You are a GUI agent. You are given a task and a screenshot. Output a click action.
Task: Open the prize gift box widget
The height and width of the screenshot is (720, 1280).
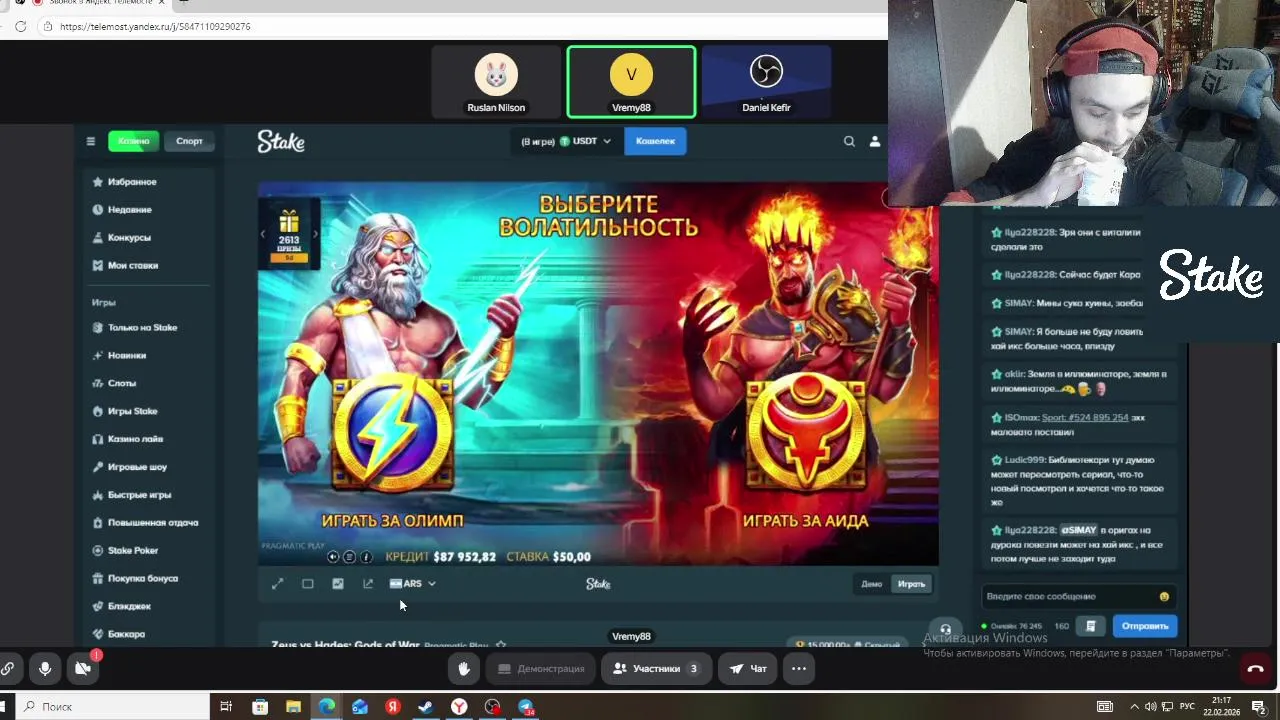point(289,234)
